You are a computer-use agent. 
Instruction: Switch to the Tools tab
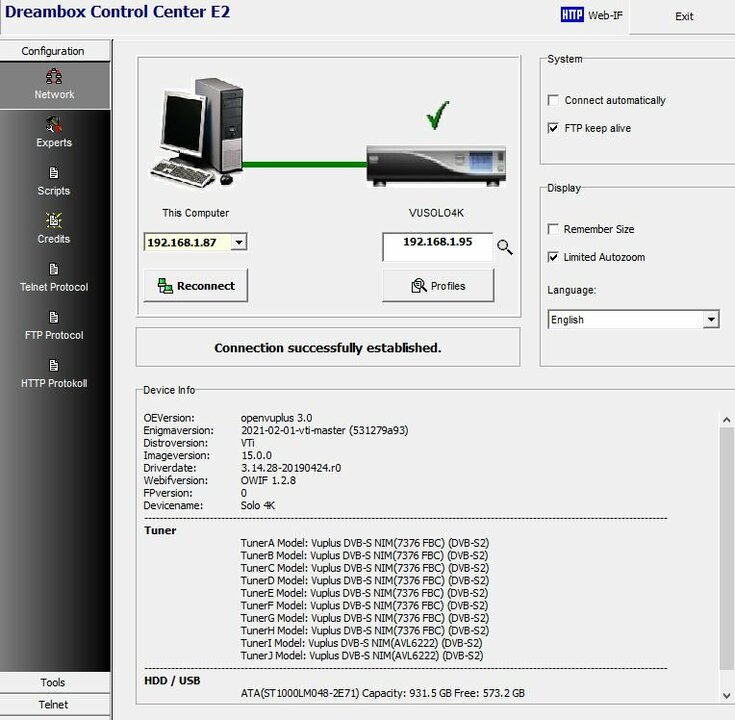54,683
